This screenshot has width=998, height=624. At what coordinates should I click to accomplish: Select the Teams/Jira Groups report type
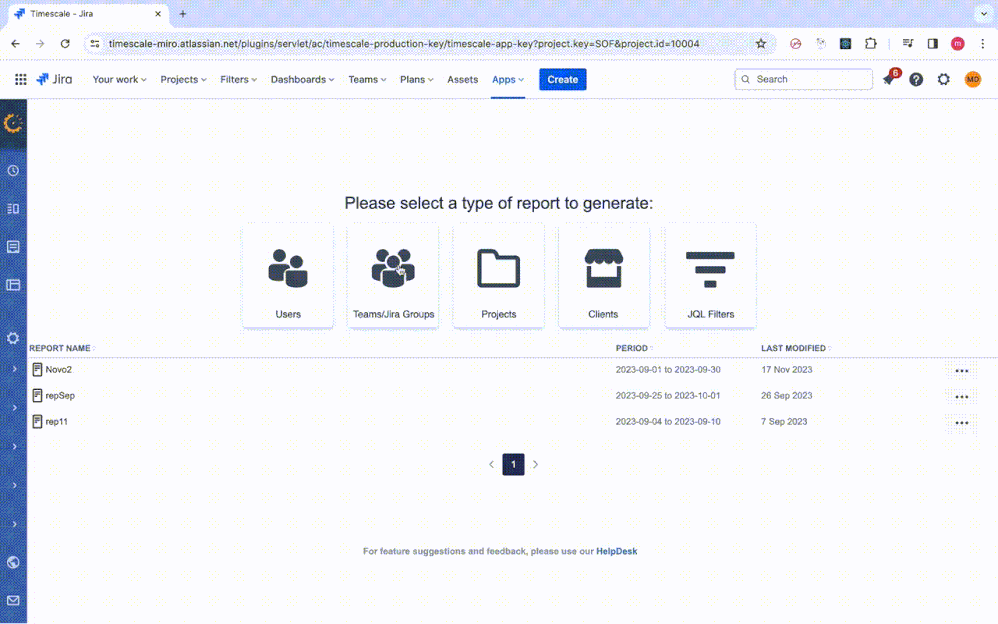point(392,275)
